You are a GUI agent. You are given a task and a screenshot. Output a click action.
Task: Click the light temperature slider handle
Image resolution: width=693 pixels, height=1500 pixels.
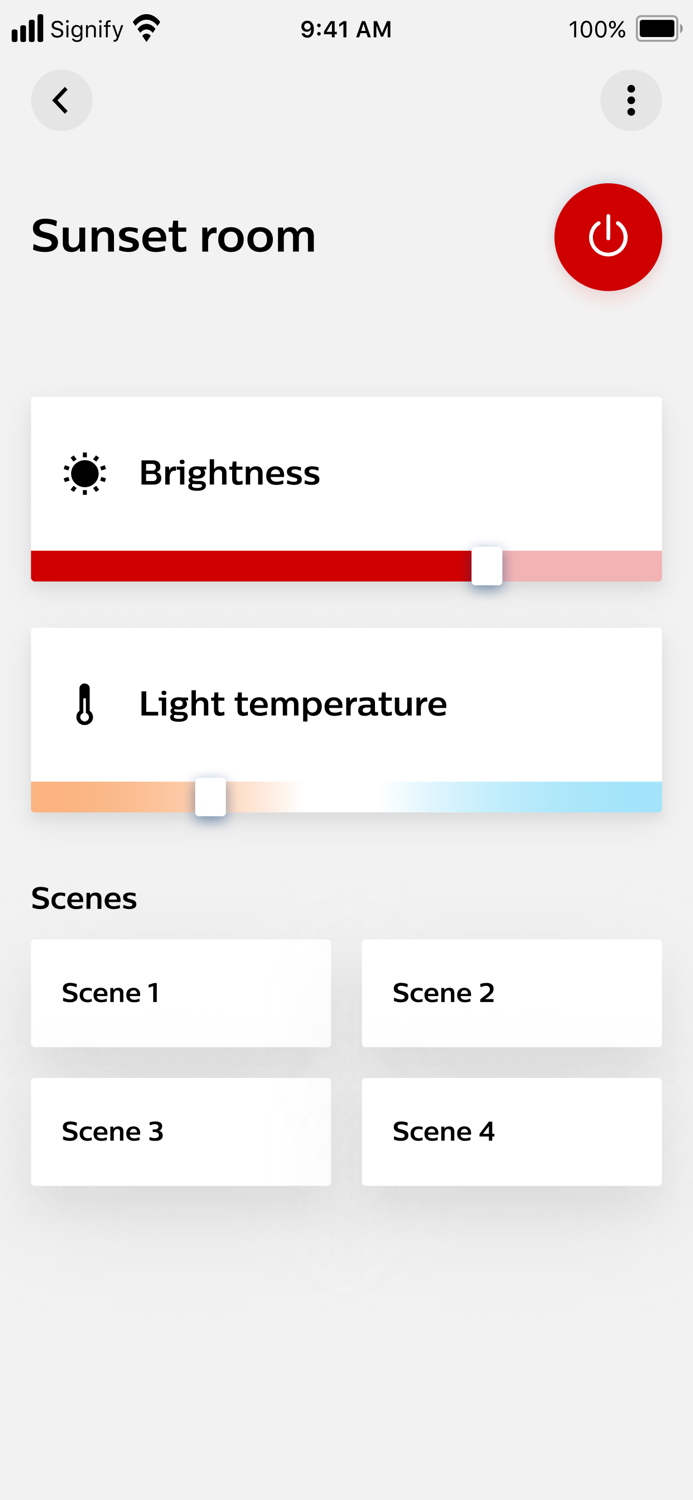point(210,797)
